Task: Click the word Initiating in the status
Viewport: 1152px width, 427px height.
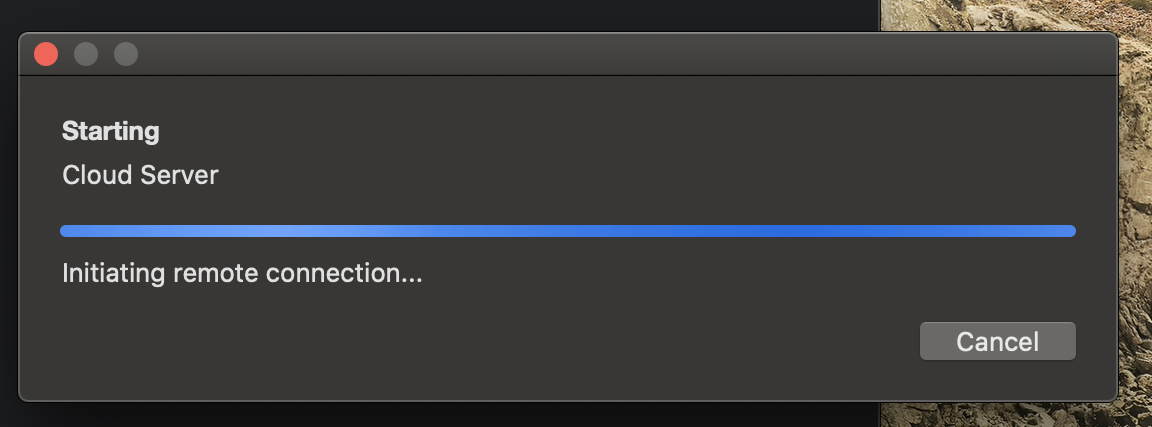Action: (113, 273)
